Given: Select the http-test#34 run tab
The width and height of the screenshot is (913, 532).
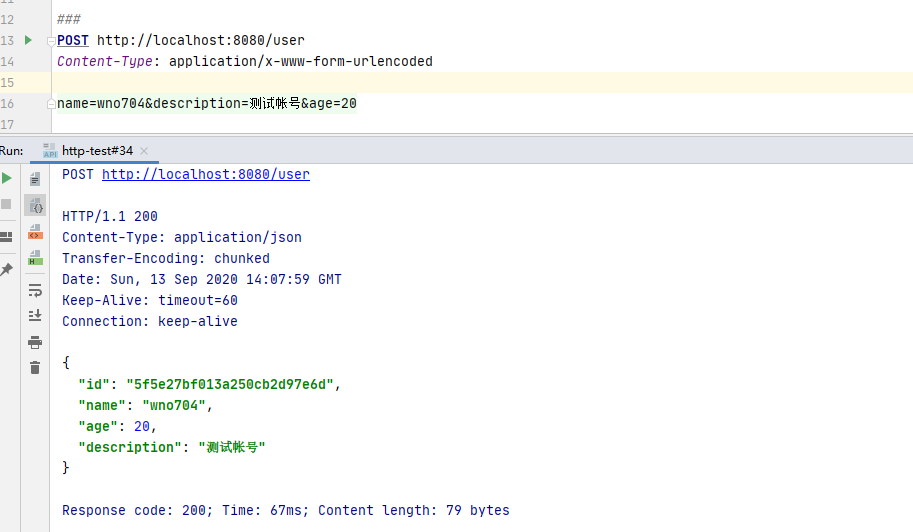Looking at the screenshot, I should pos(96,151).
